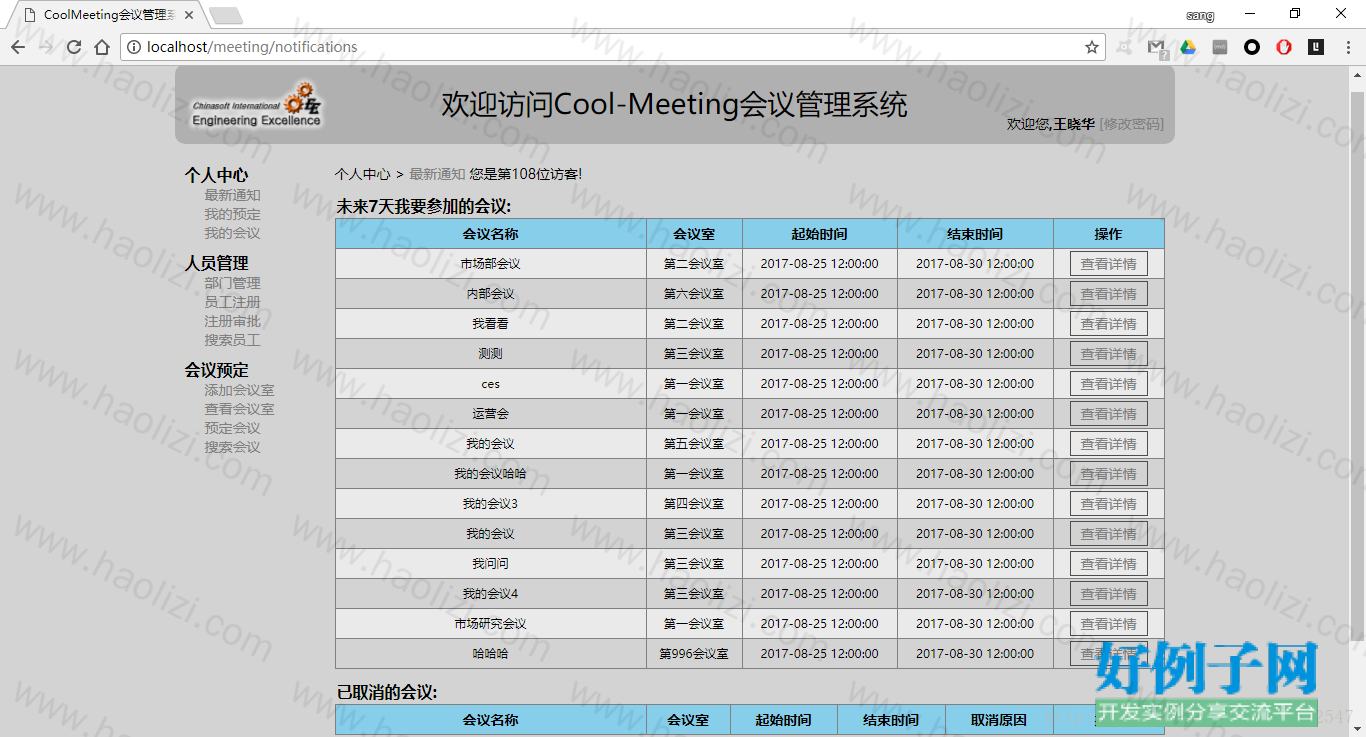Click 个人中心 in the breadcrumb
Viewport: 1366px width, 737px height.
pos(362,174)
